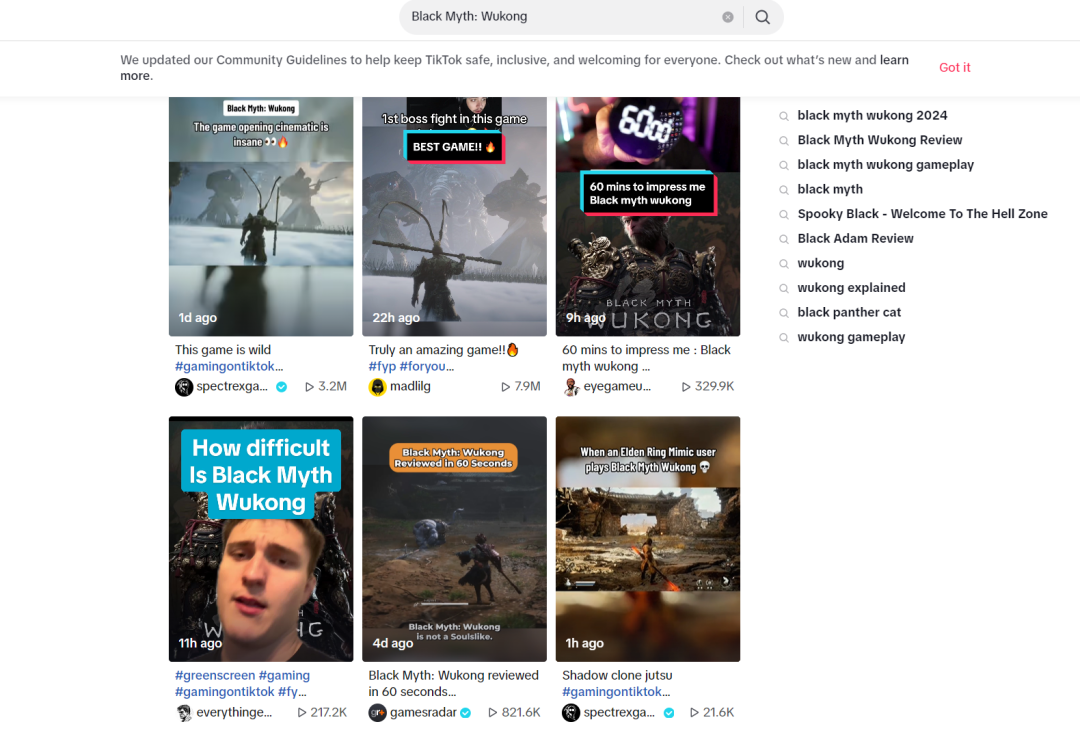Screen dimensions: 1080x735
Task: Click verified badge next to gamesradar
Action: click(466, 713)
